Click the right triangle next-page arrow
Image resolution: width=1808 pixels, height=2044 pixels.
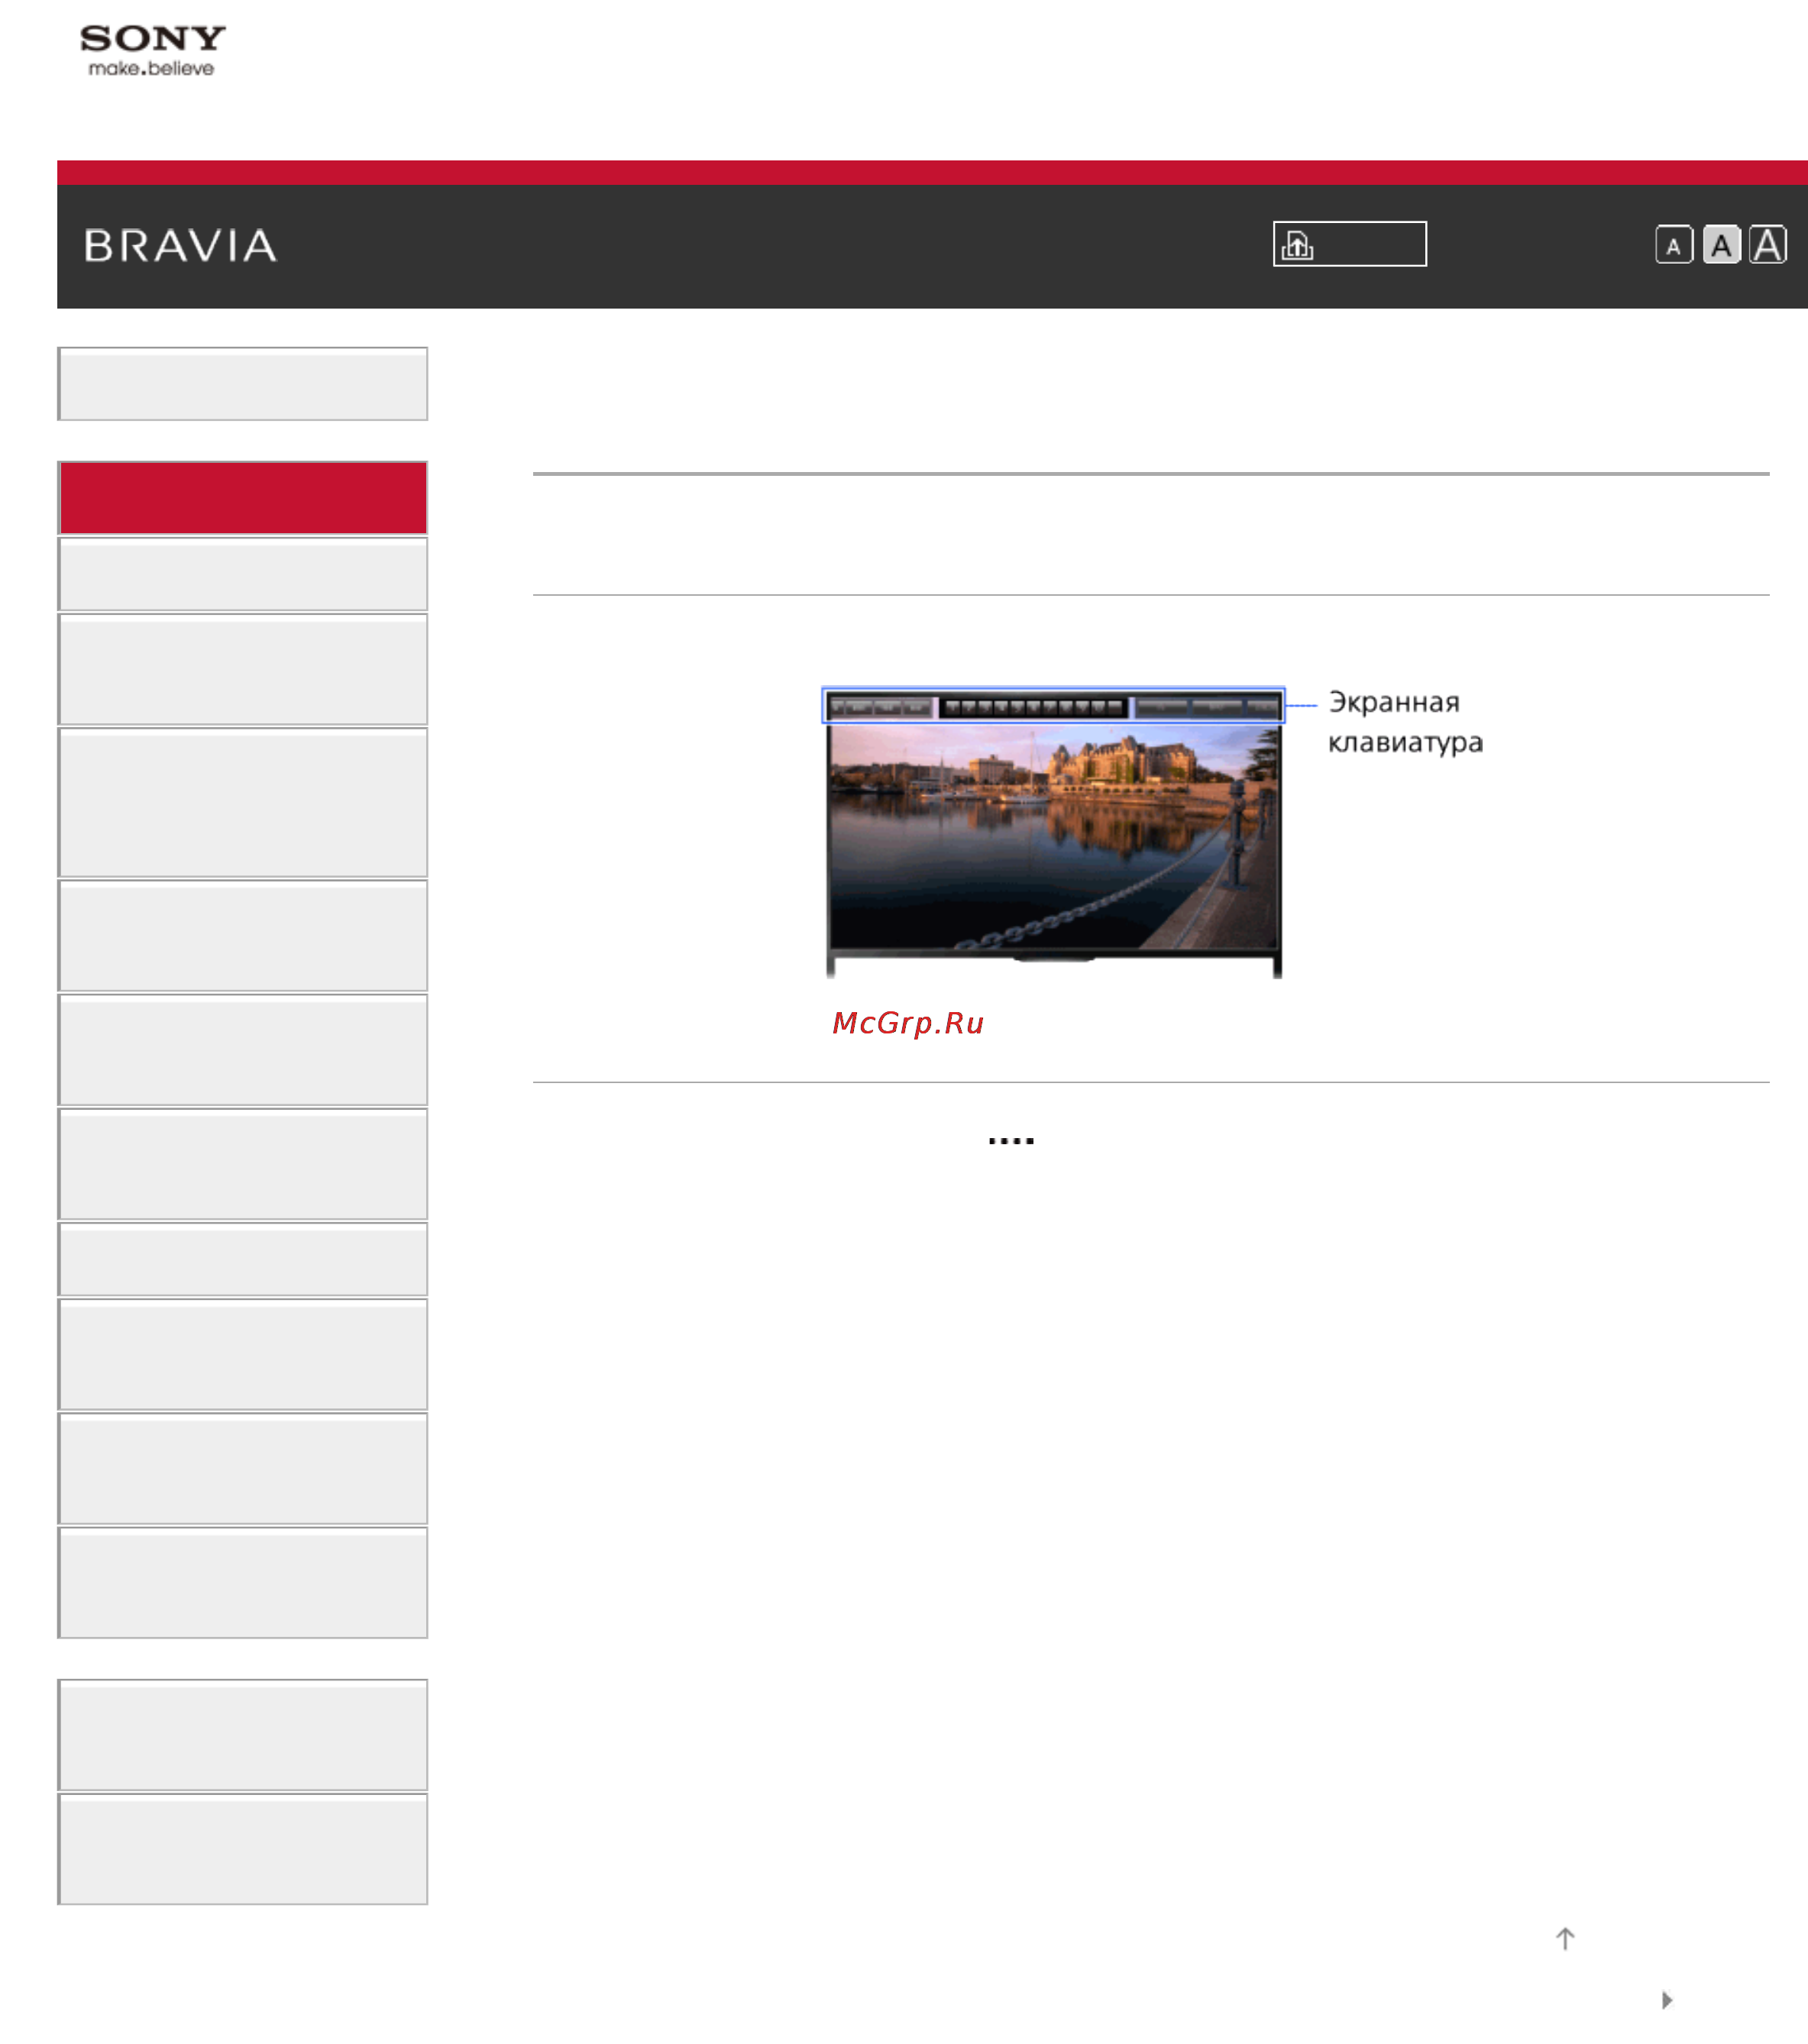1667,2000
